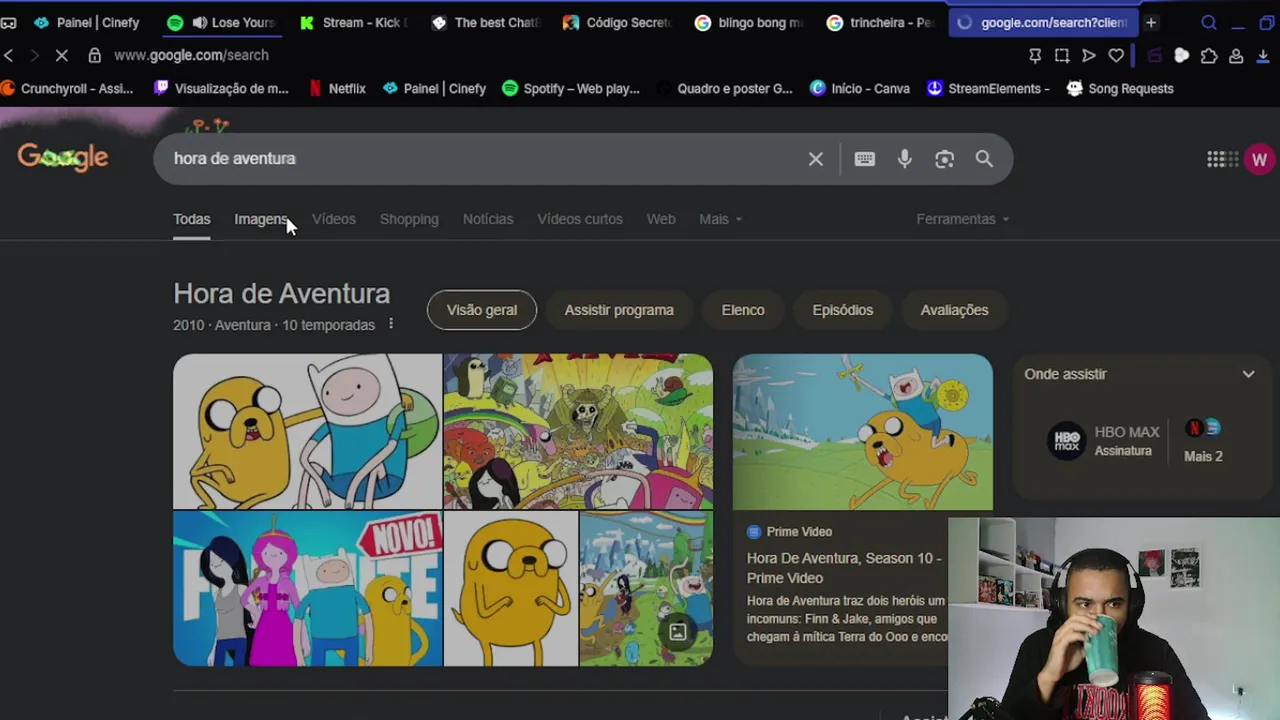This screenshot has height=720, width=1280.
Task: Click the heart bookmark icon in toolbar
Action: coord(1116,56)
